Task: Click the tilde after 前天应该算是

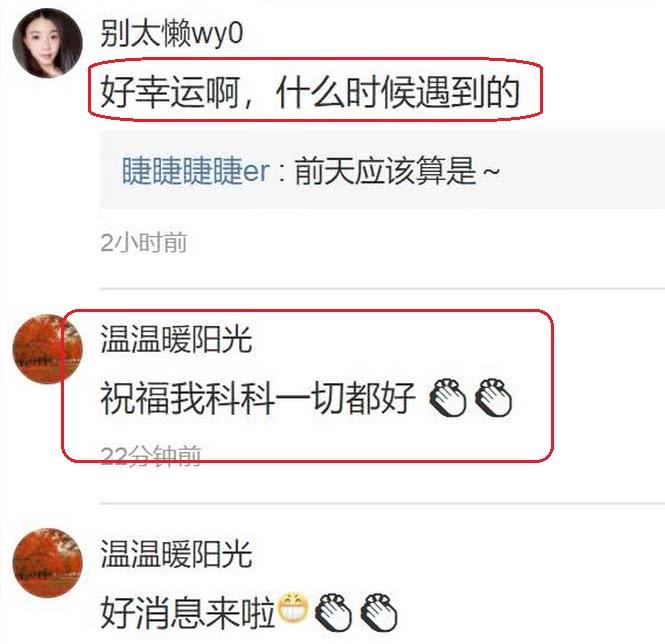Action: coord(491,172)
